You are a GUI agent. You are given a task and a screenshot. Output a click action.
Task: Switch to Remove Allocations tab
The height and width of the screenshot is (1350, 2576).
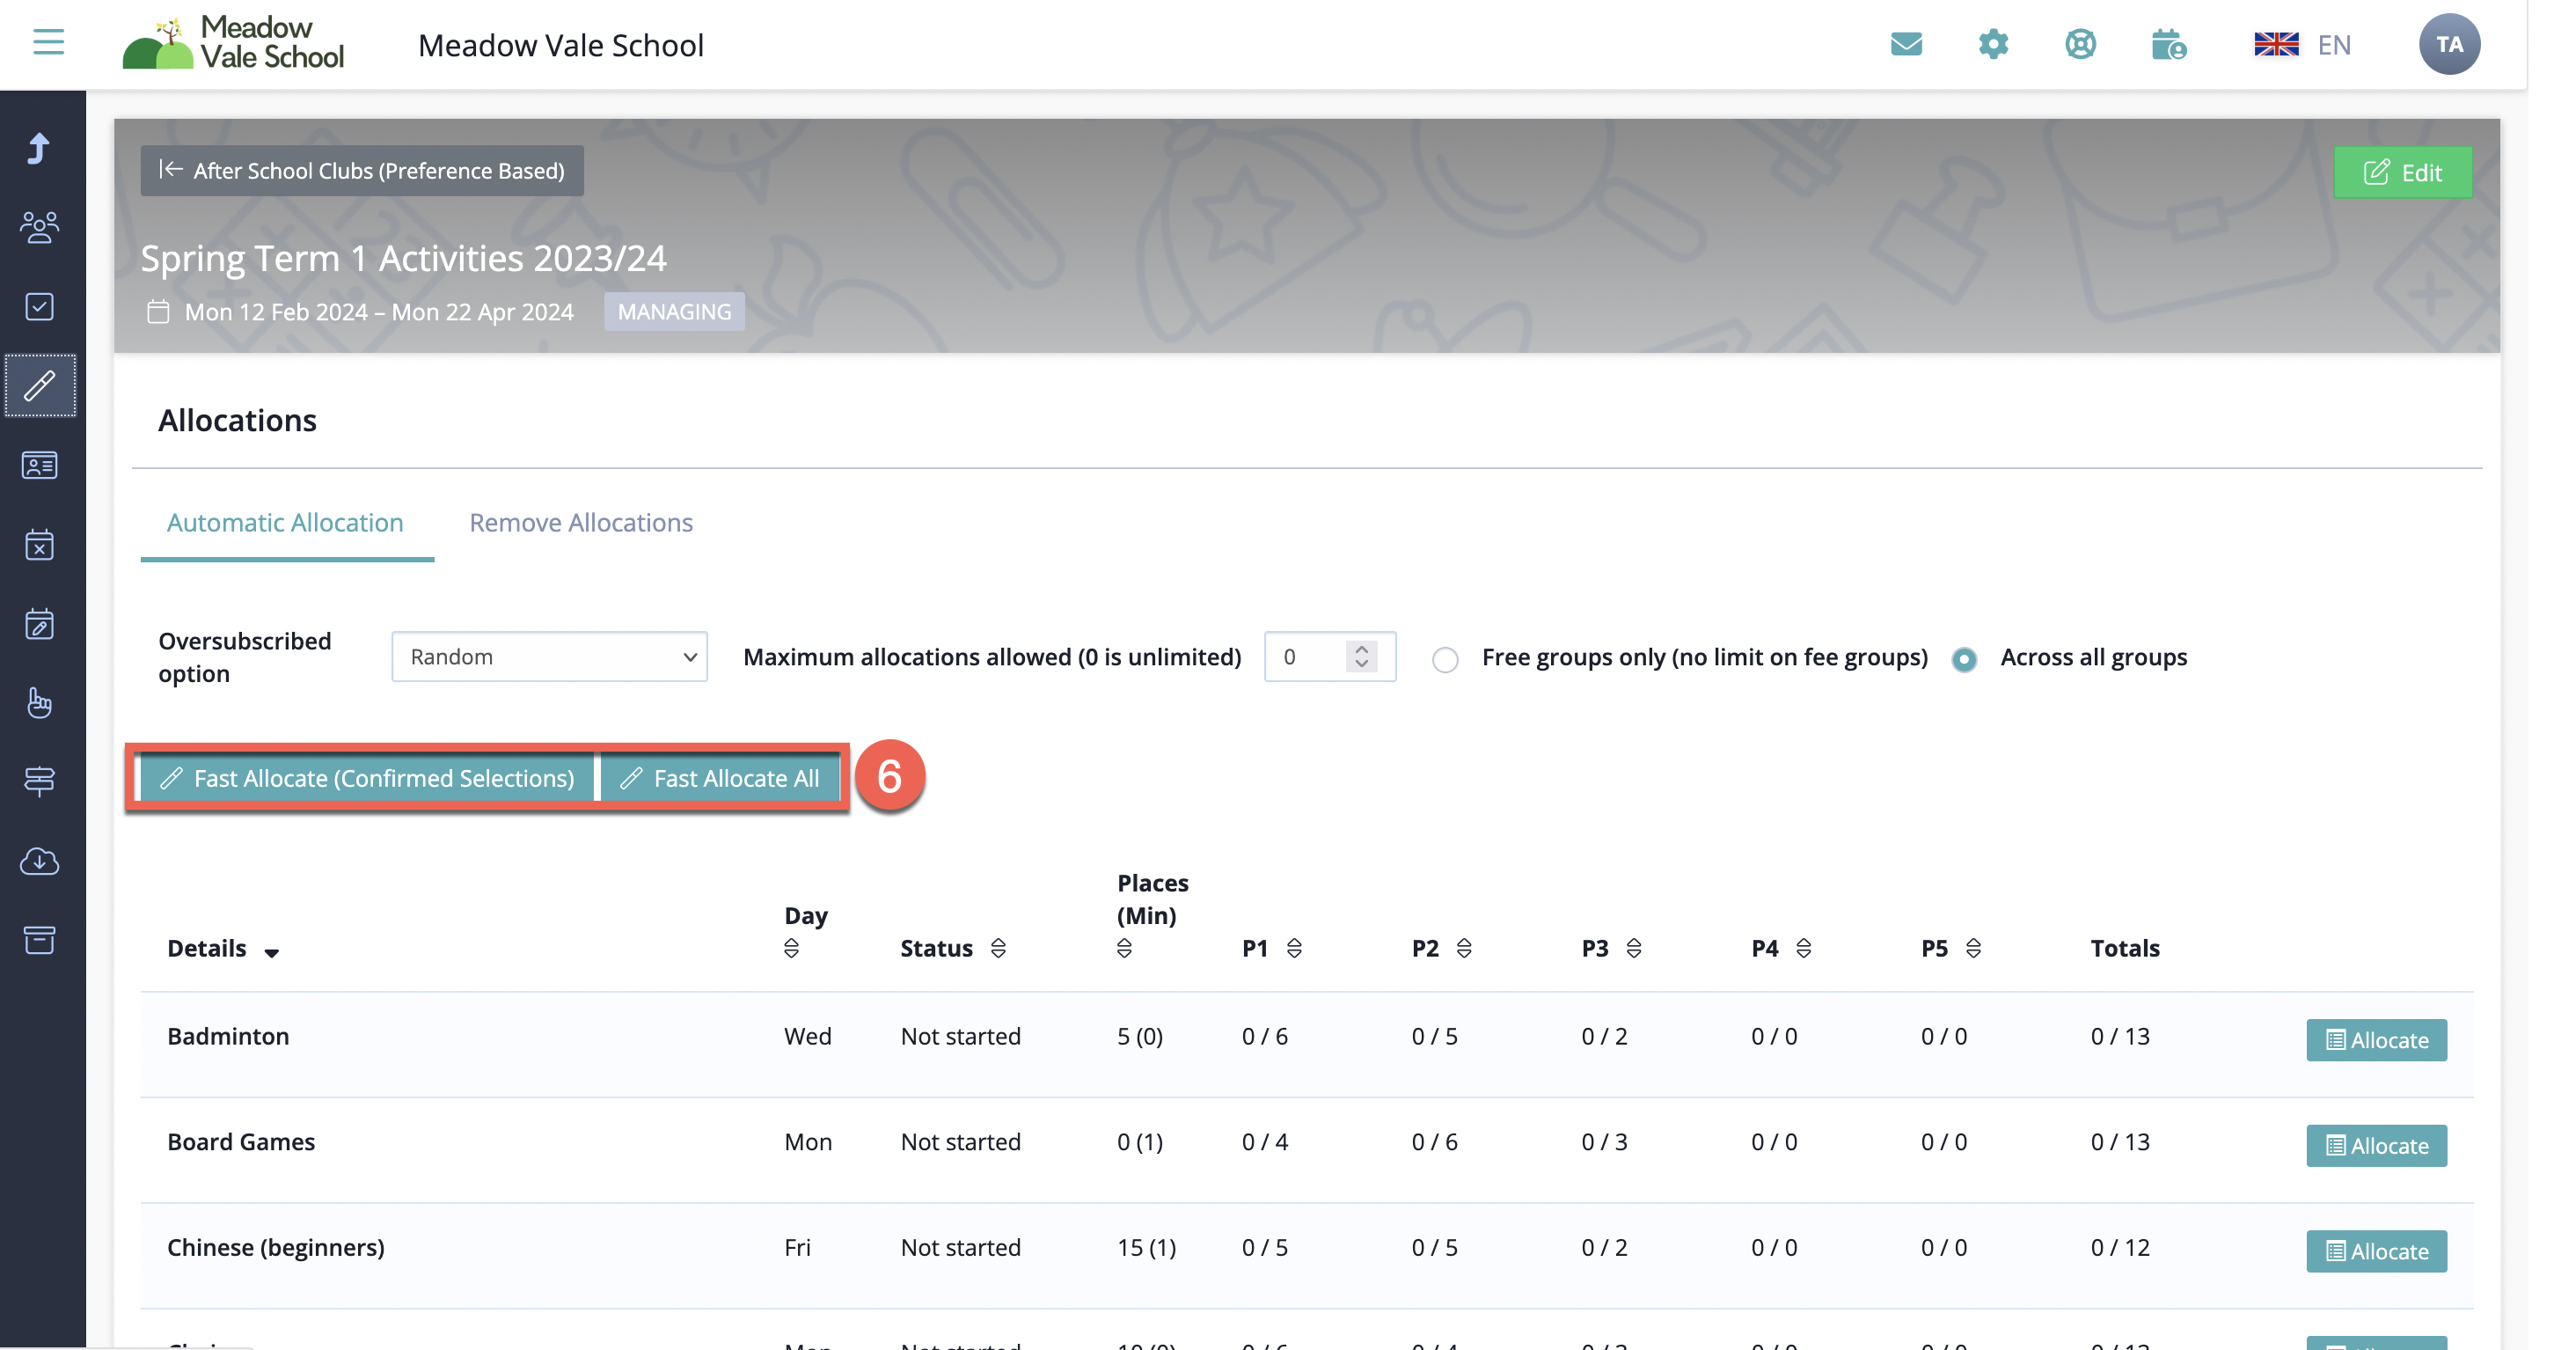click(581, 522)
